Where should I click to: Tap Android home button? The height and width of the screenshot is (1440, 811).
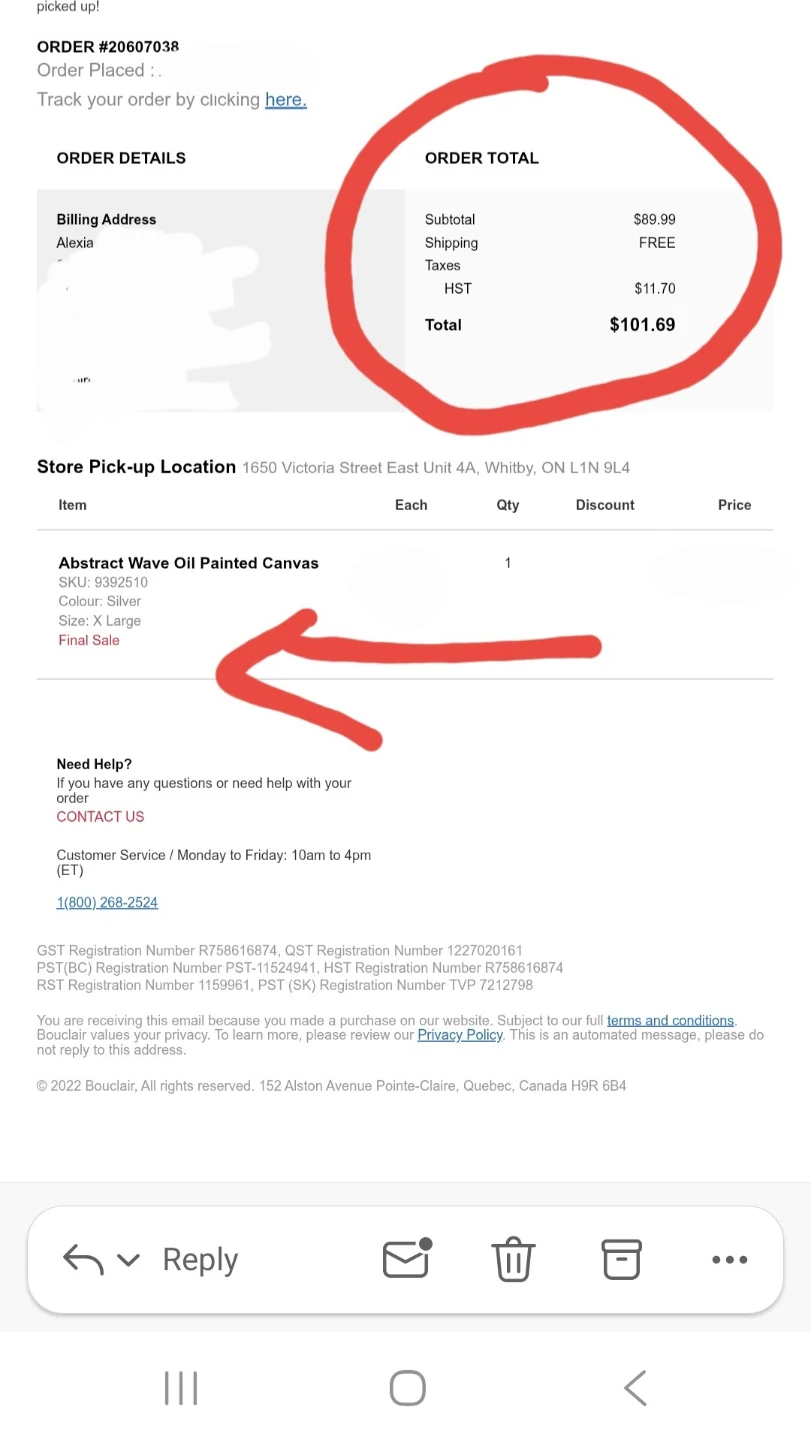click(x=407, y=1388)
